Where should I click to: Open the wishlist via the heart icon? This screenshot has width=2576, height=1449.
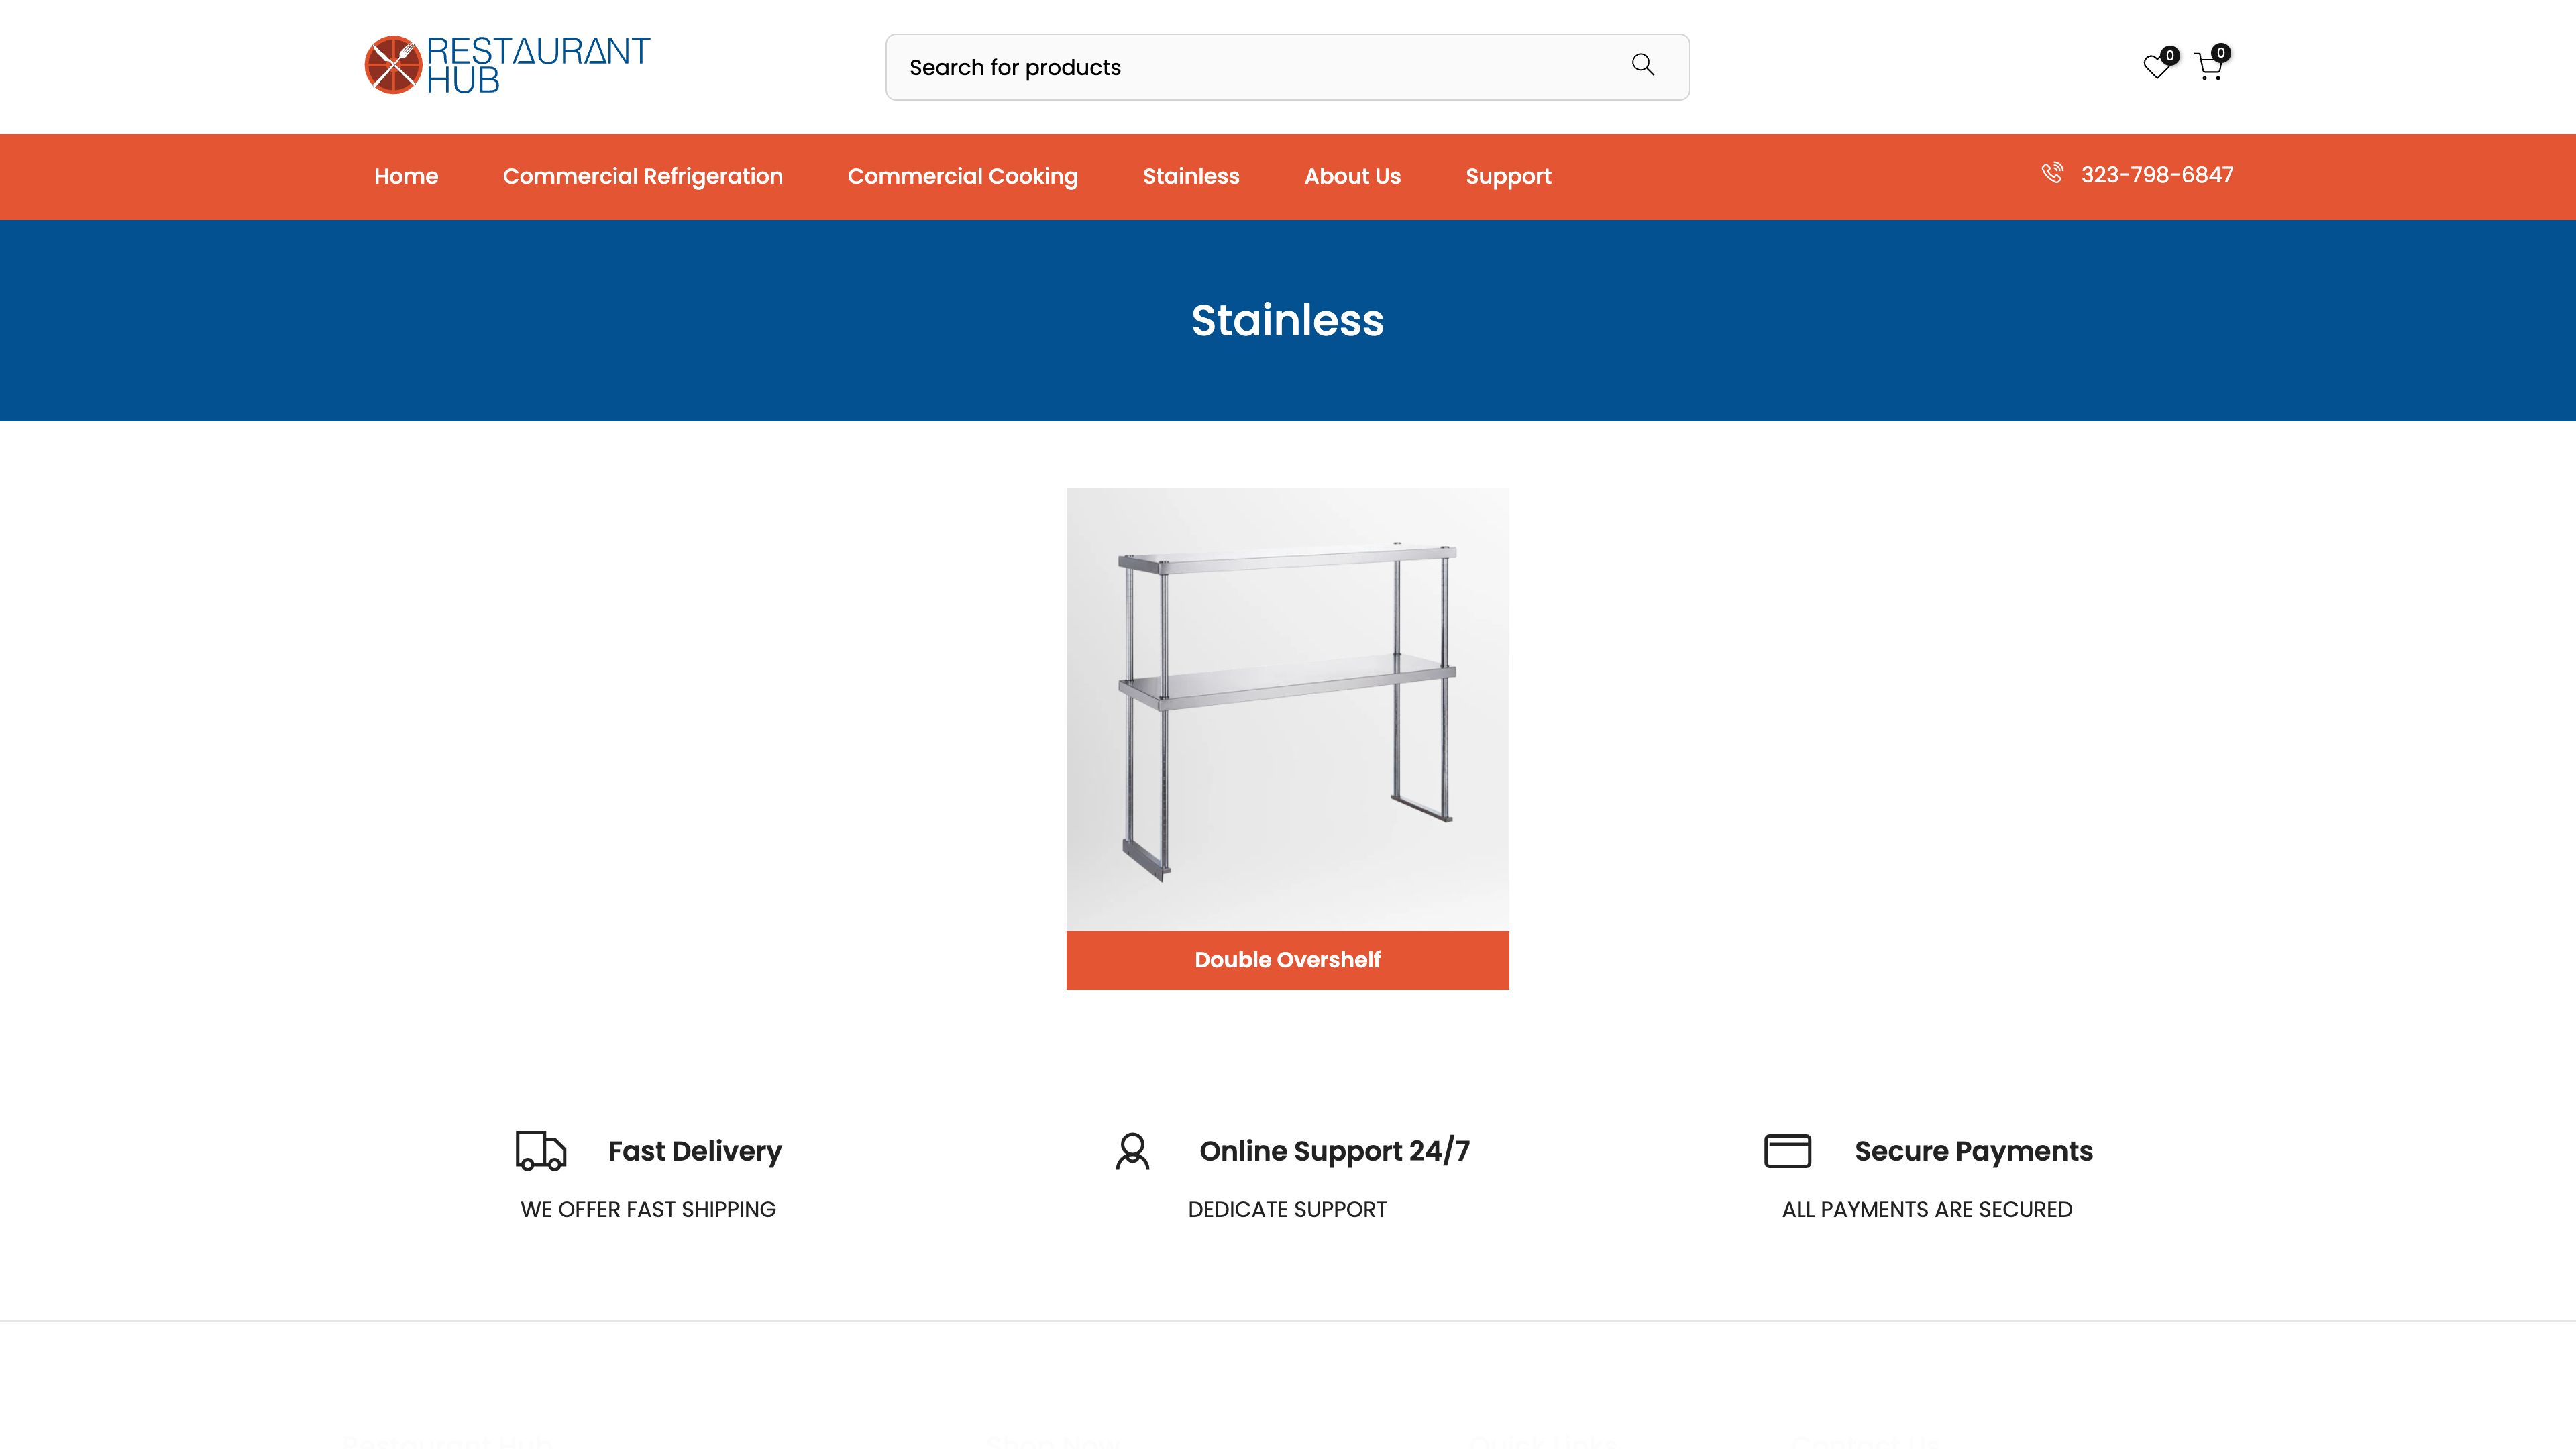pyautogui.click(x=2157, y=66)
